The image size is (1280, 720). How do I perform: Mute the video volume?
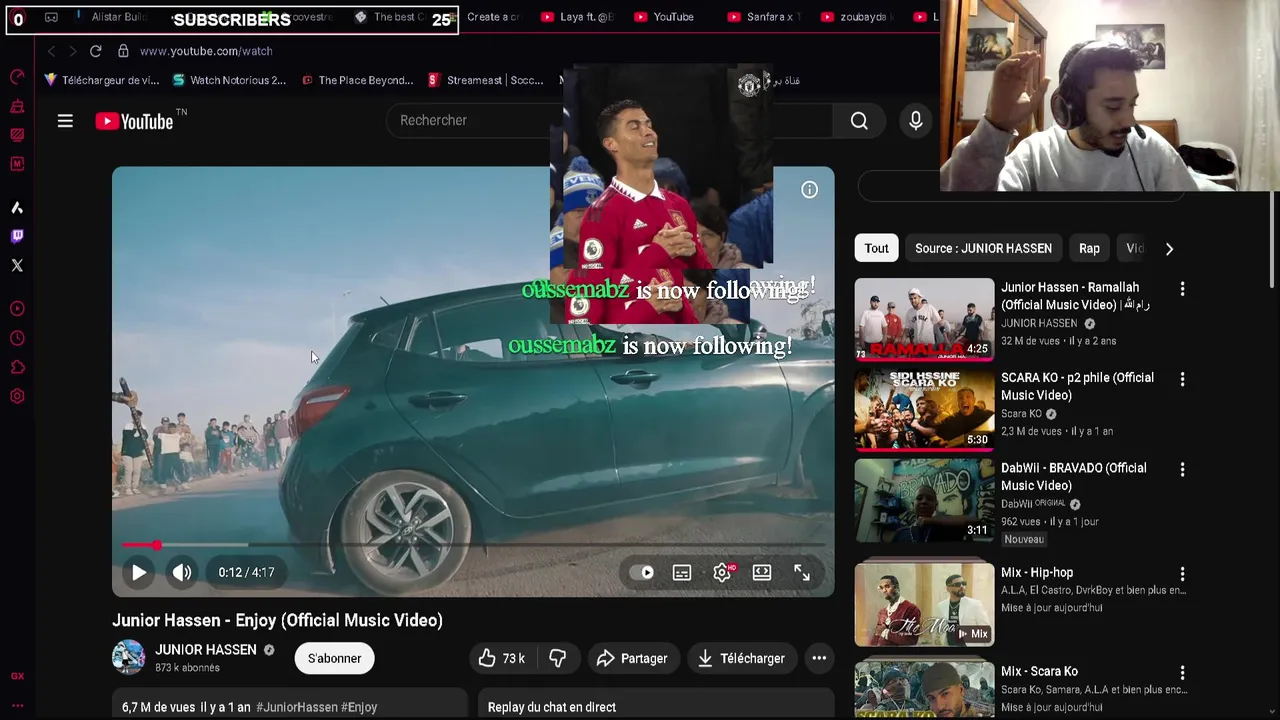pos(181,572)
